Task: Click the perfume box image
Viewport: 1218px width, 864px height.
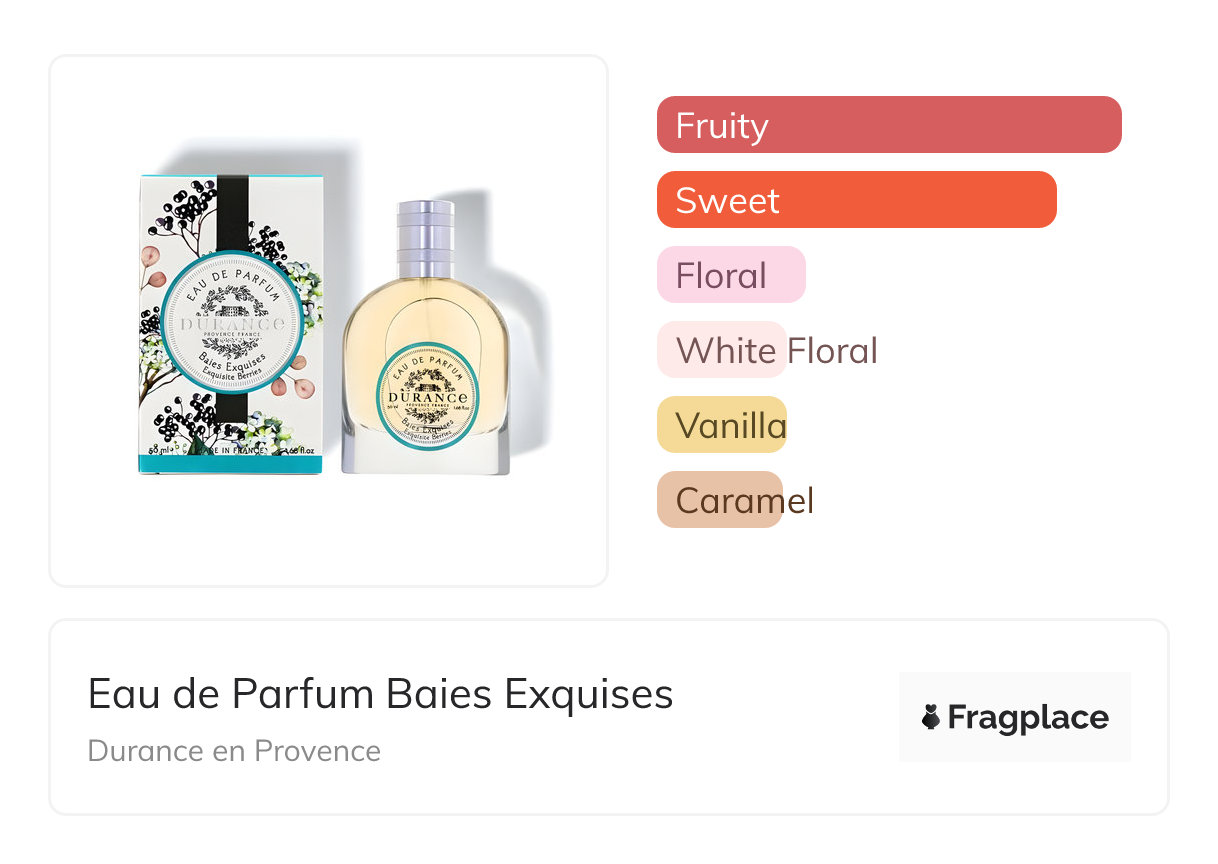Action: click(x=231, y=324)
